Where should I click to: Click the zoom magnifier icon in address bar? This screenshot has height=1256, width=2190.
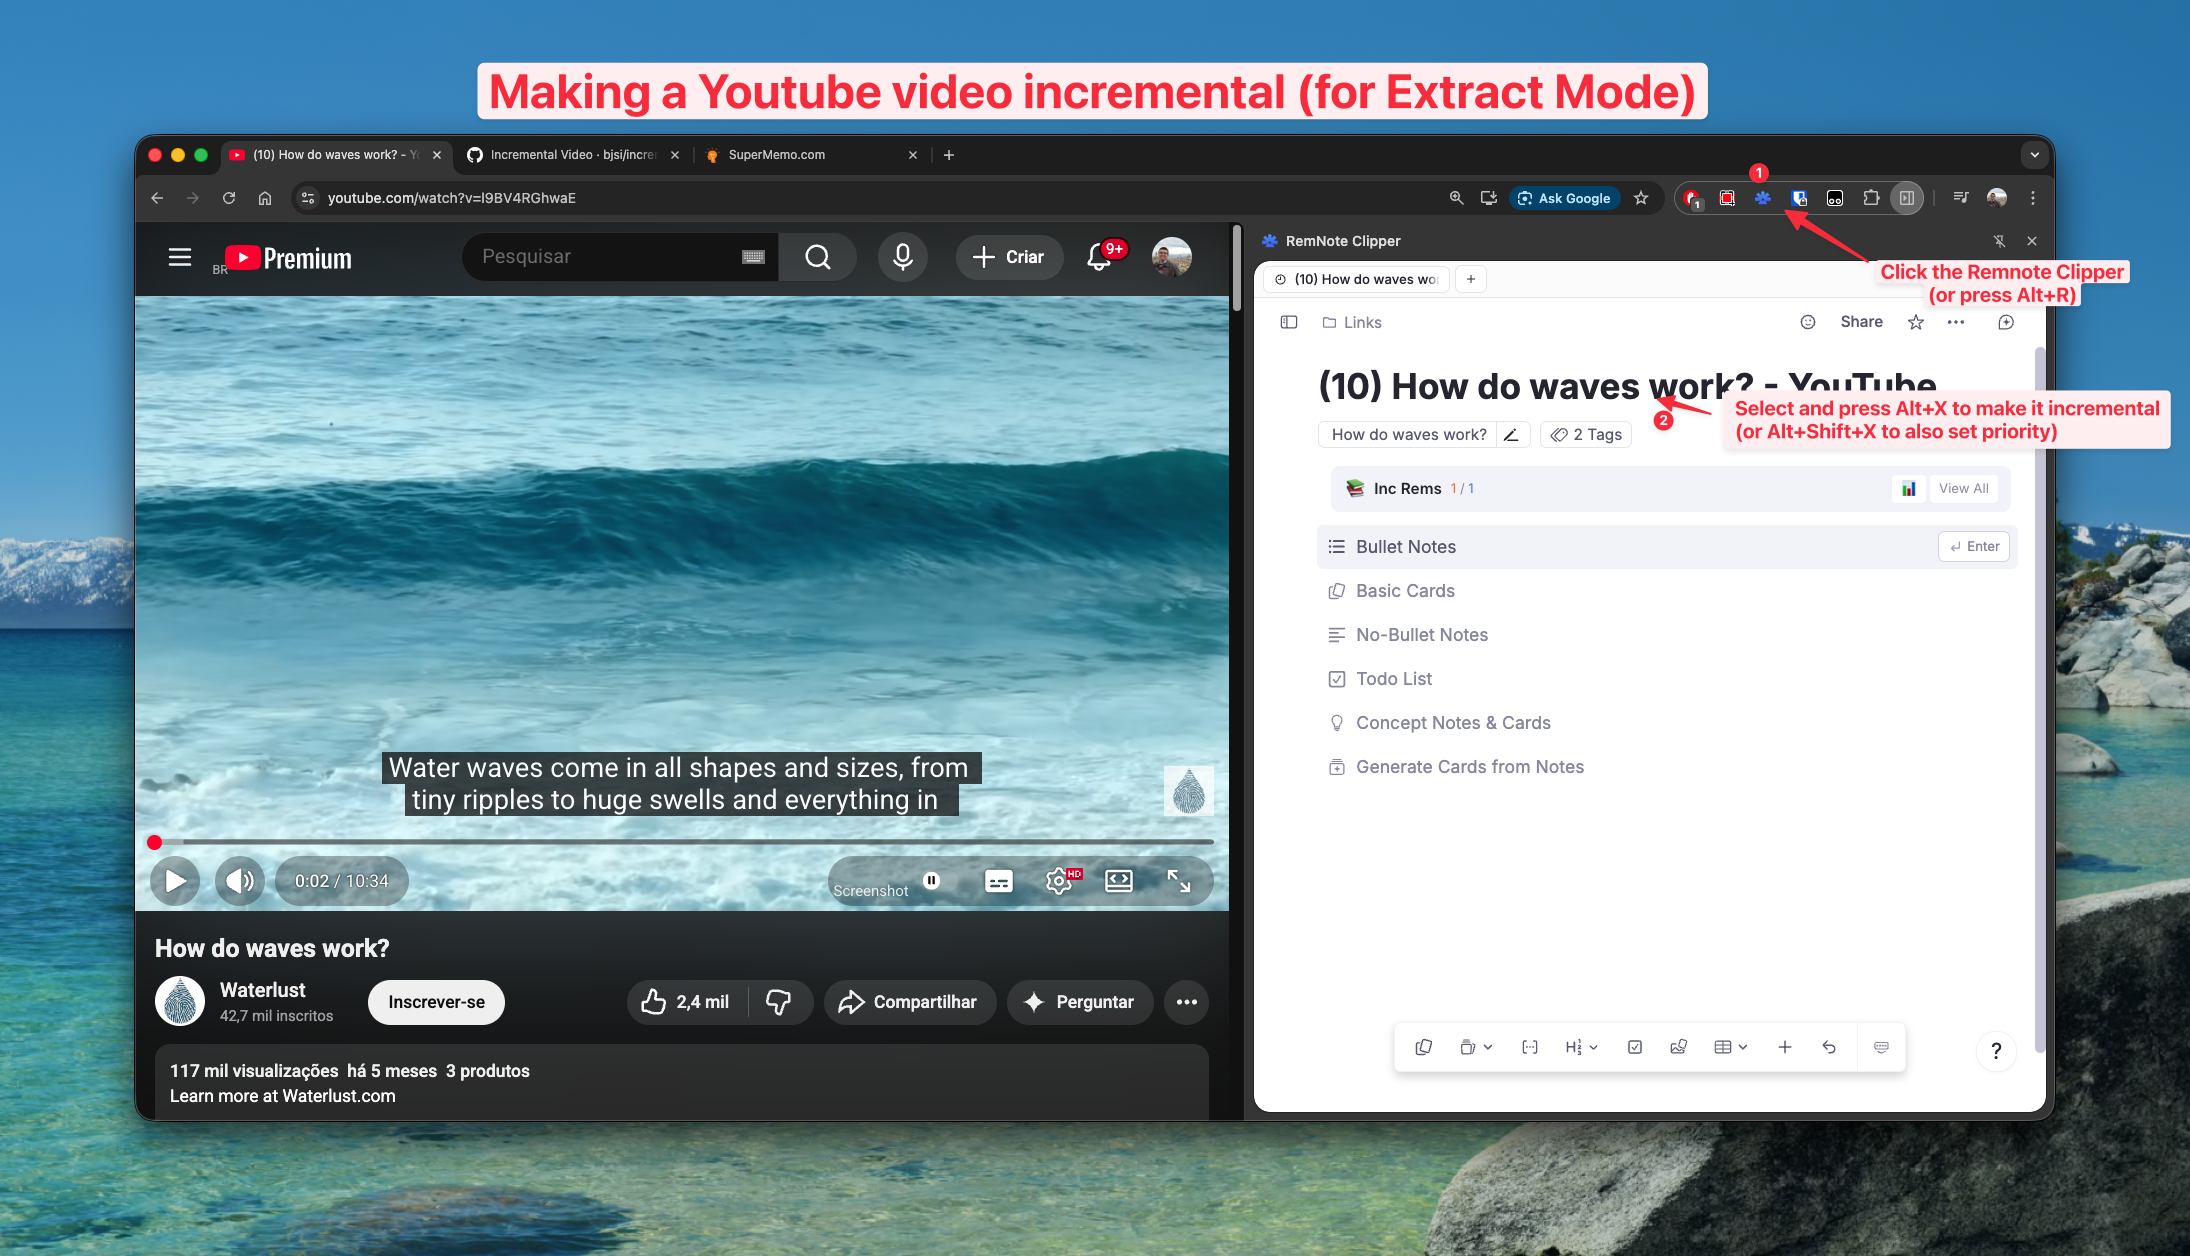1456,198
